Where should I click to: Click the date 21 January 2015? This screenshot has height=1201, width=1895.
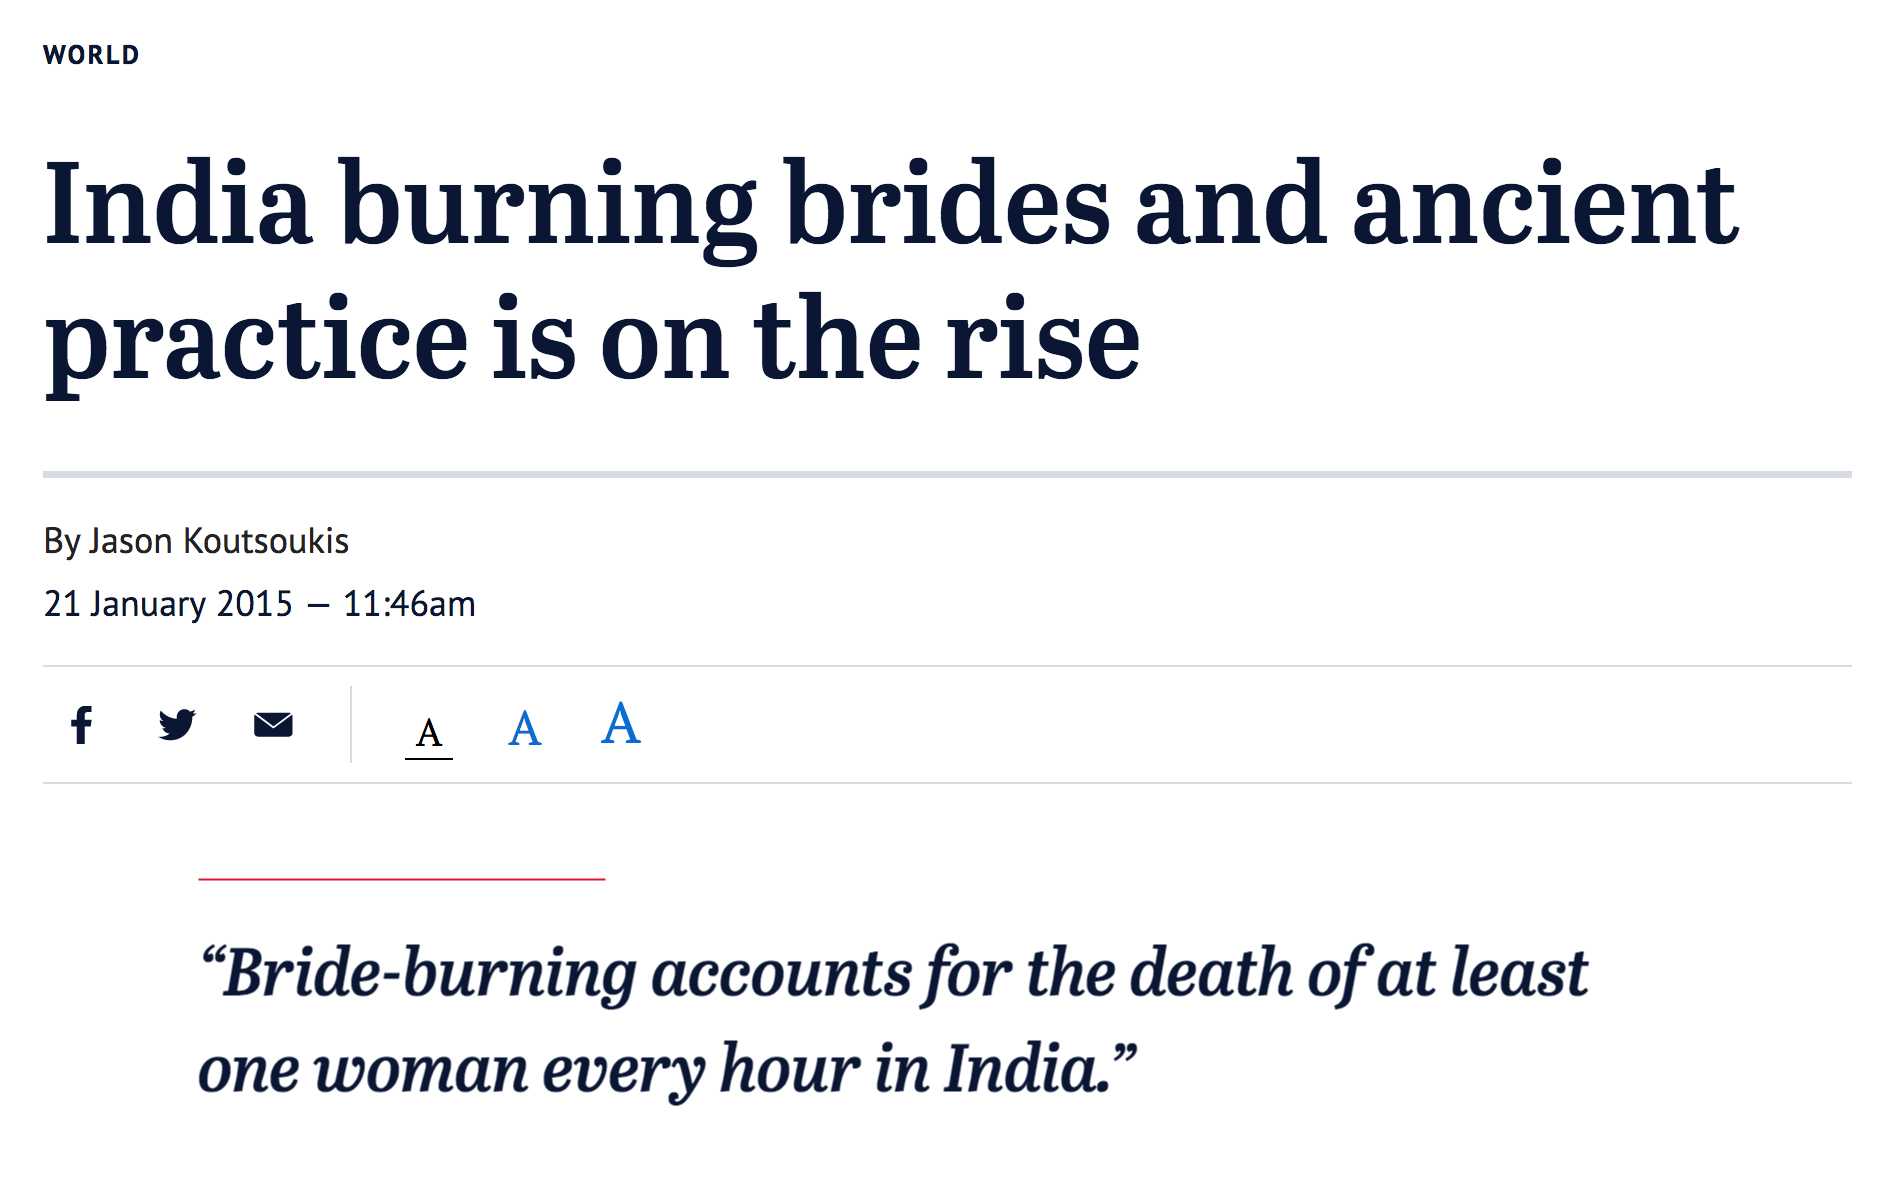click(168, 604)
